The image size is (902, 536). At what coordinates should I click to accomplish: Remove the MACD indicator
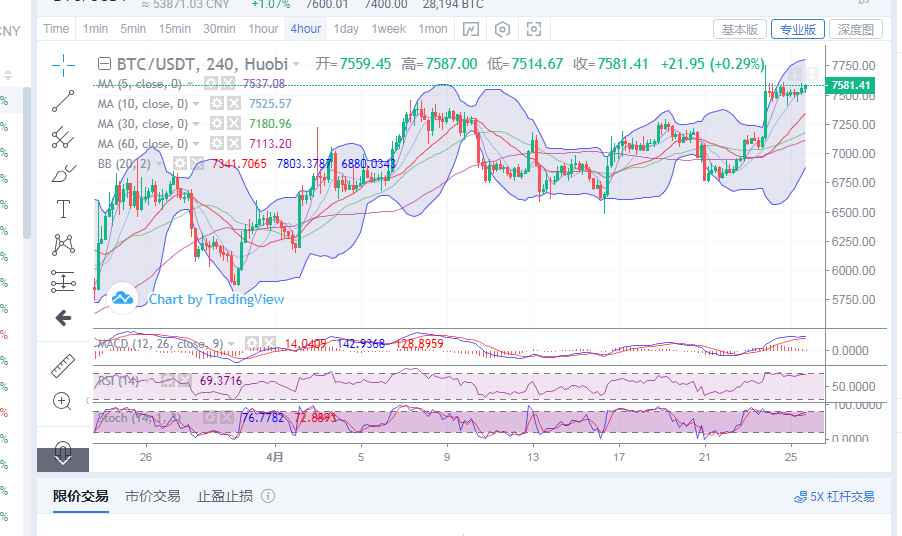pos(269,343)
